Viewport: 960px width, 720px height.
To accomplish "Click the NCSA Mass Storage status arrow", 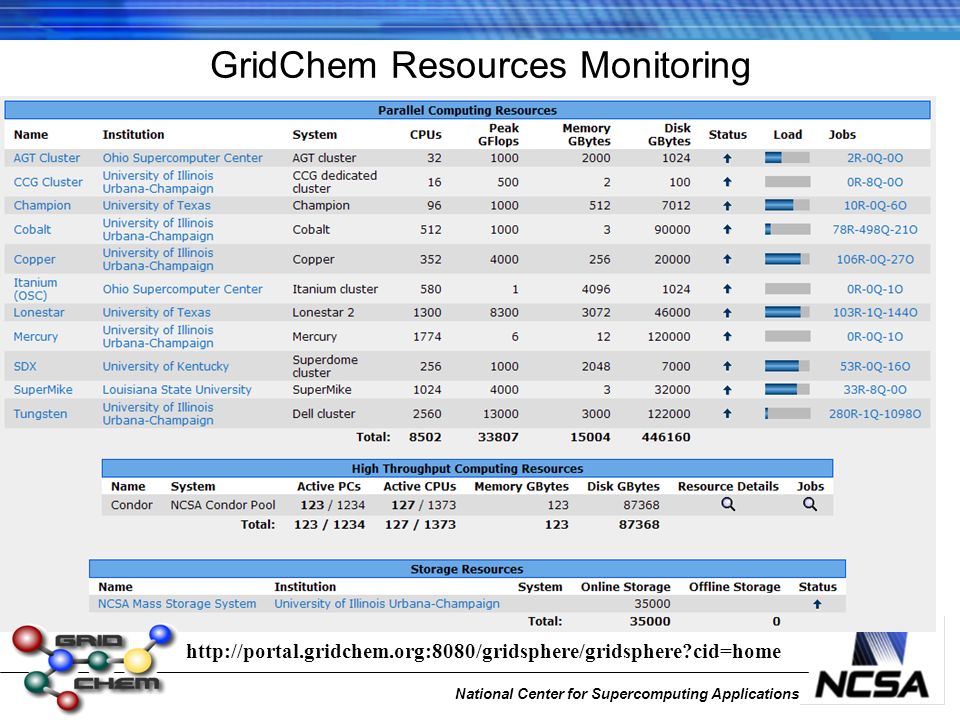I will pyautogui.click(x=817, y=604).
